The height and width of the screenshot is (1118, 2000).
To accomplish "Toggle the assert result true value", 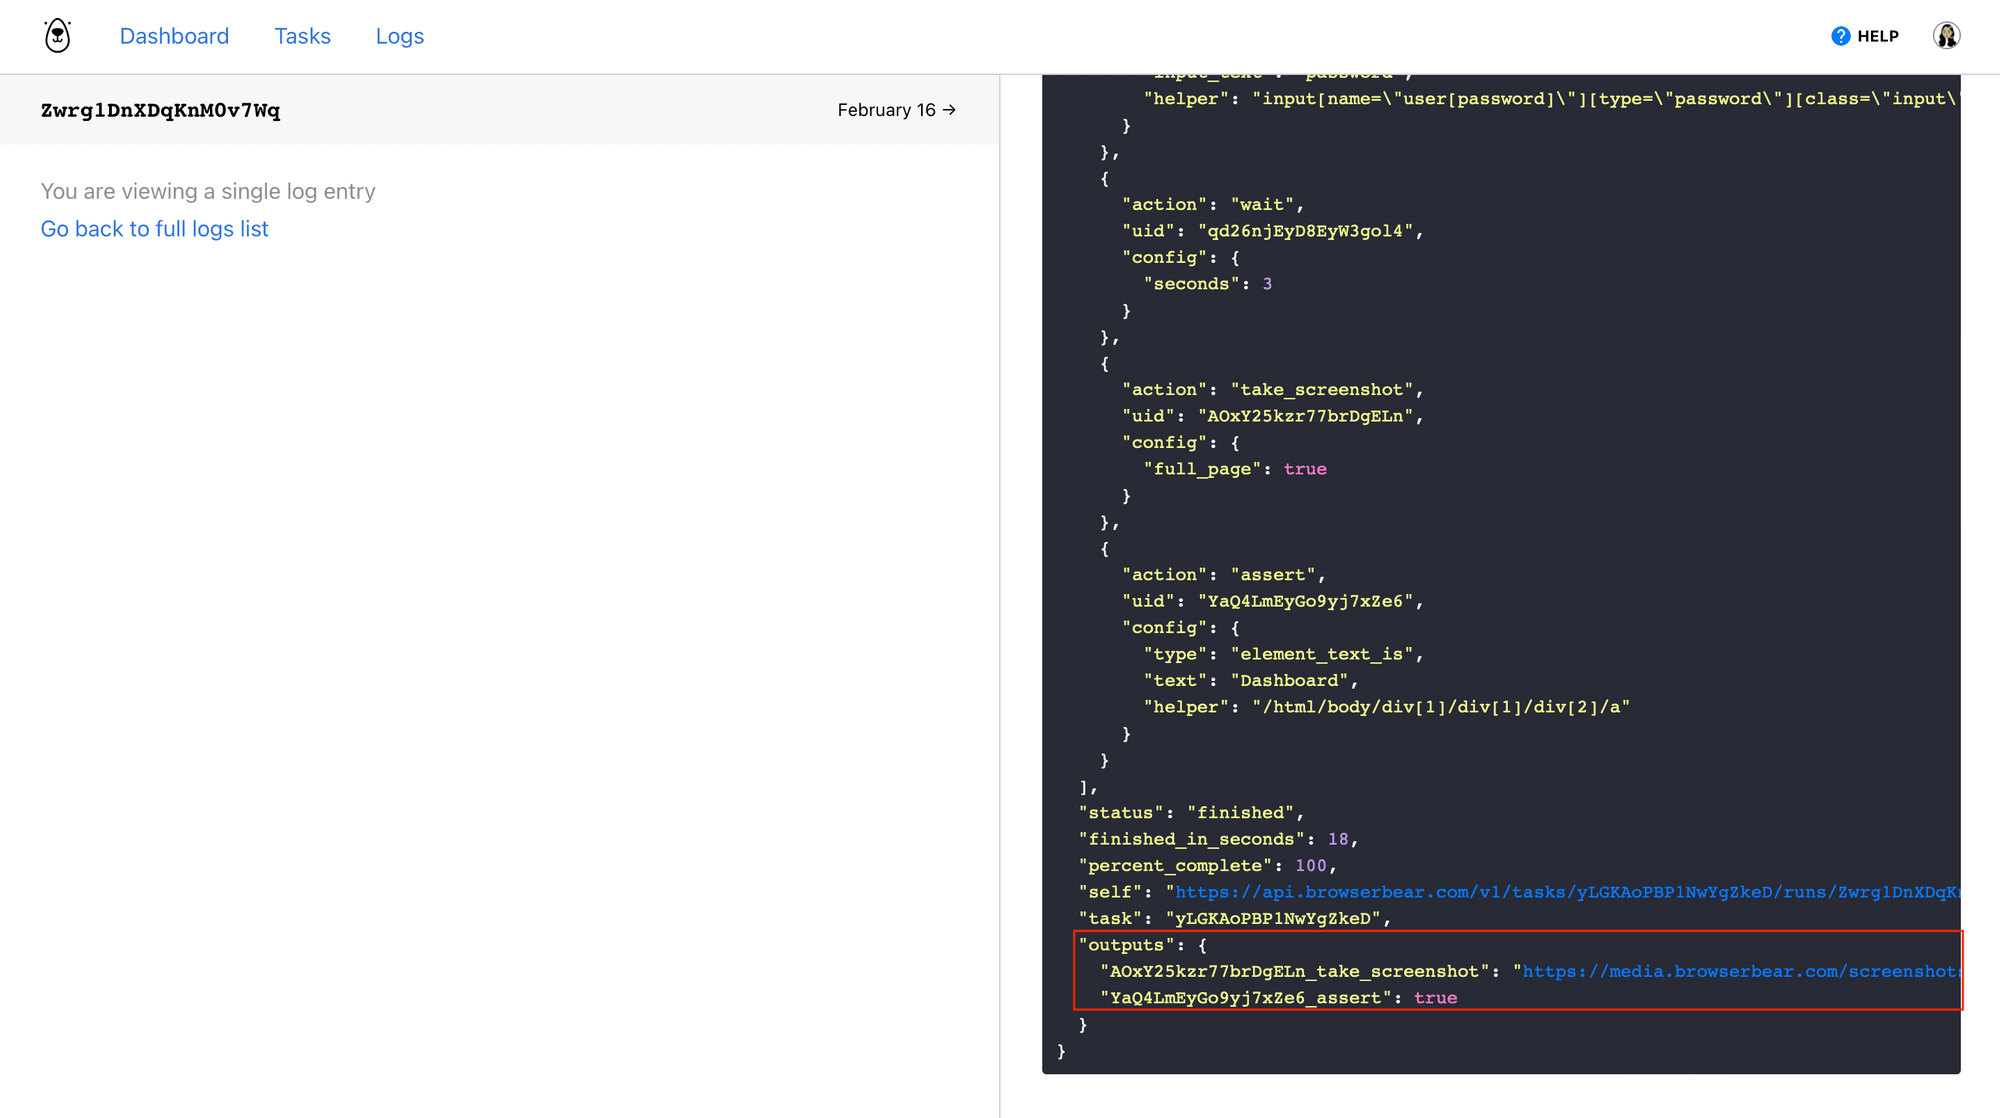I will [x=1434, y=997].
